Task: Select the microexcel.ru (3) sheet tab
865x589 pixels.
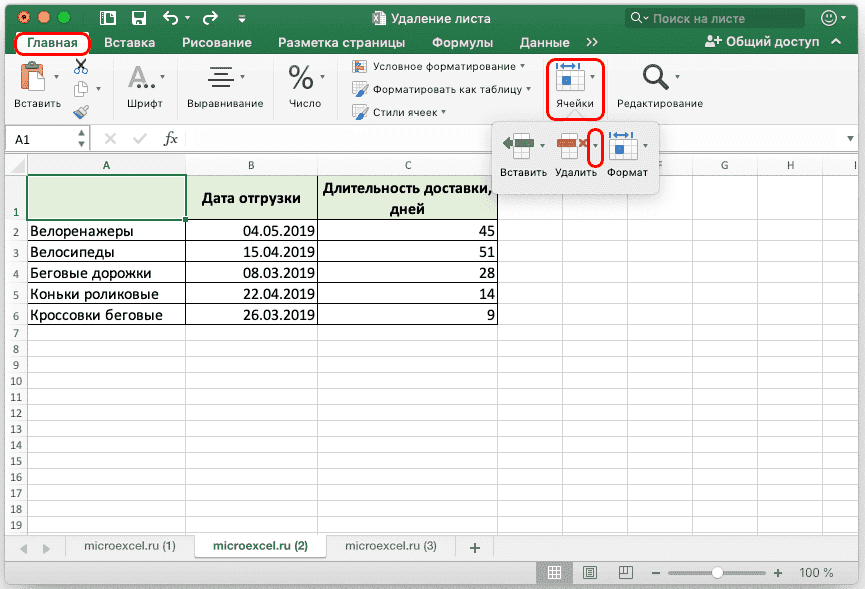Action: tap(392, 547)
